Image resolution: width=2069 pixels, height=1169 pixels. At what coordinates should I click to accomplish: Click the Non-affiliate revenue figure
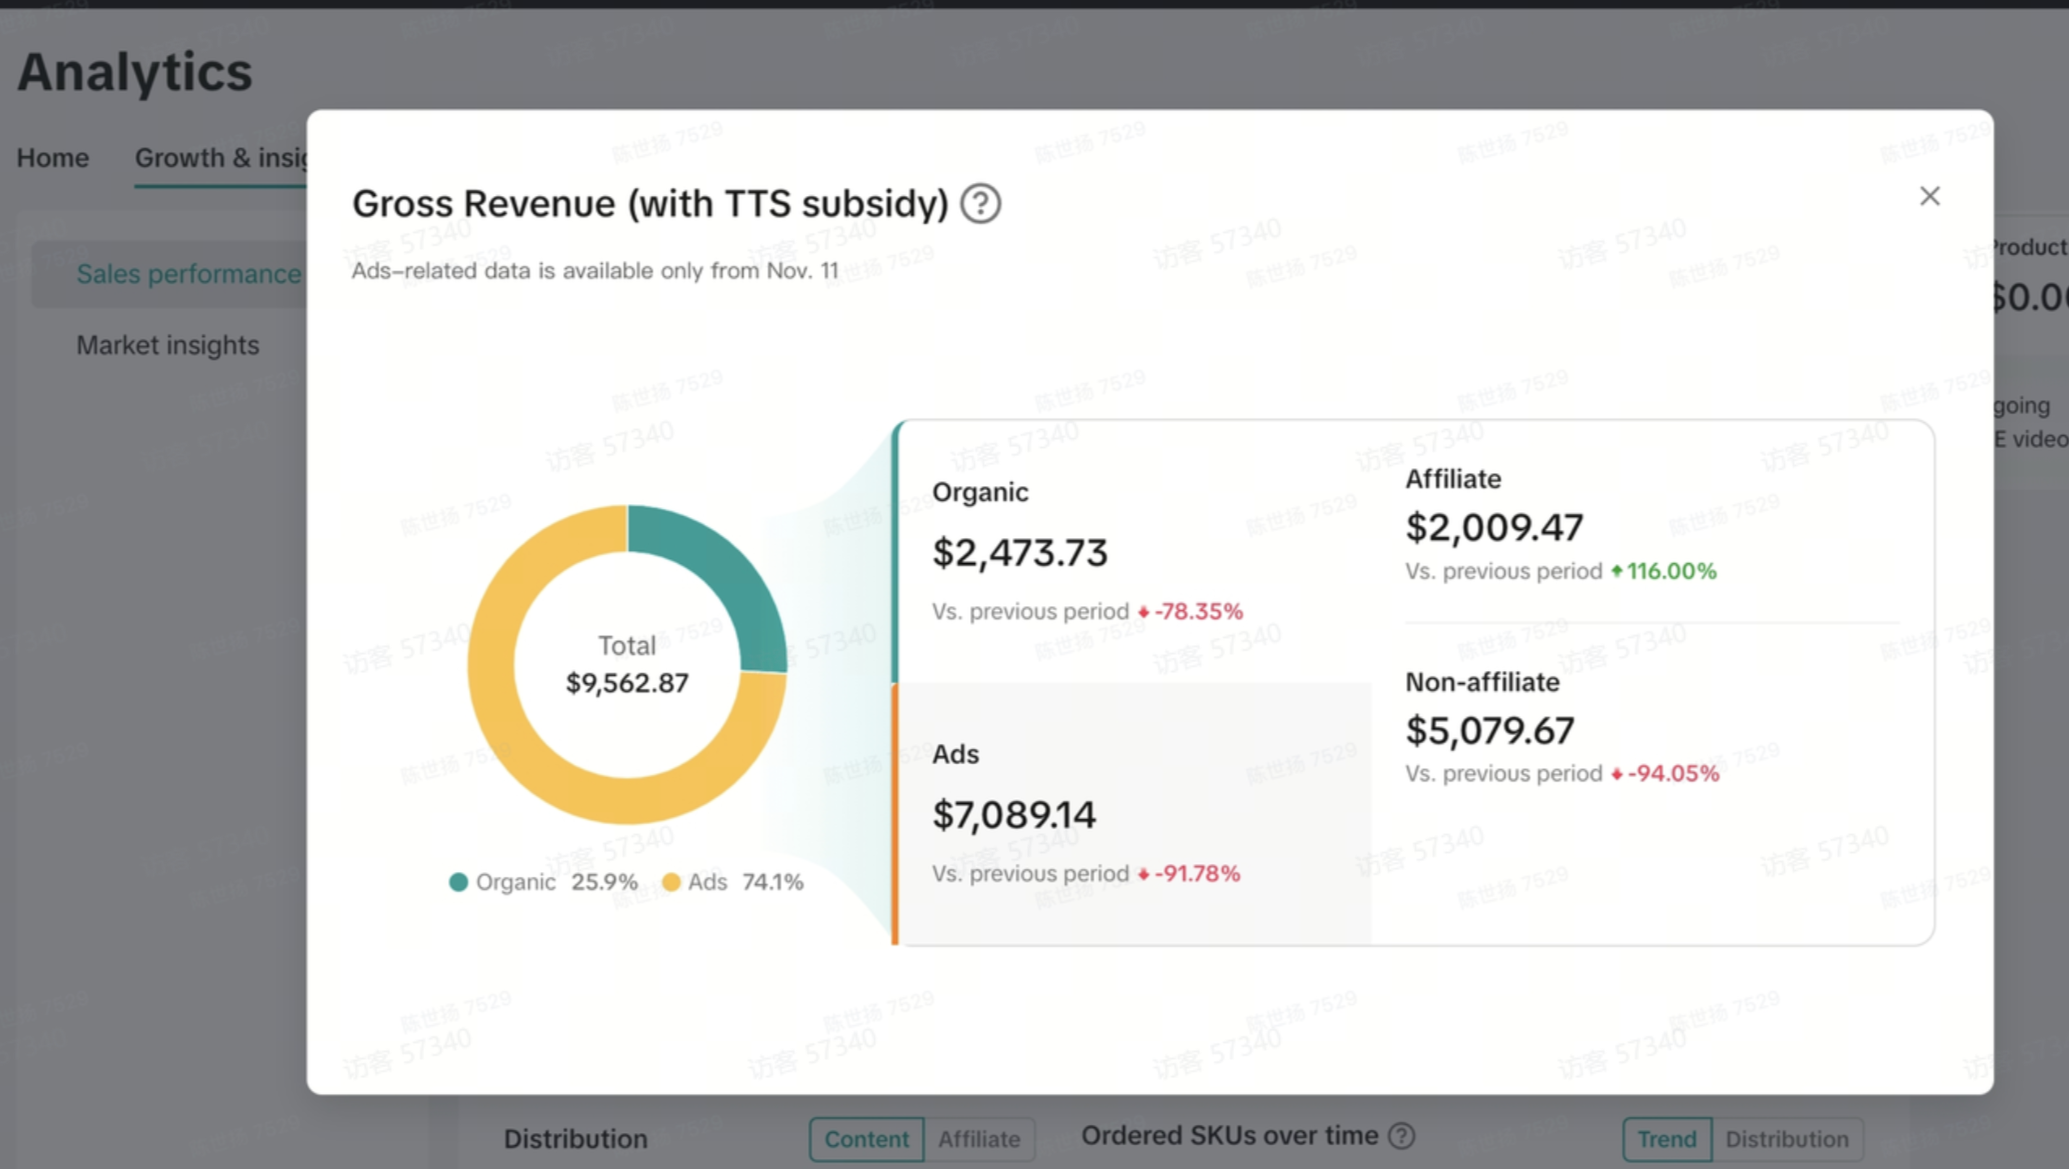click(1489, 730)
